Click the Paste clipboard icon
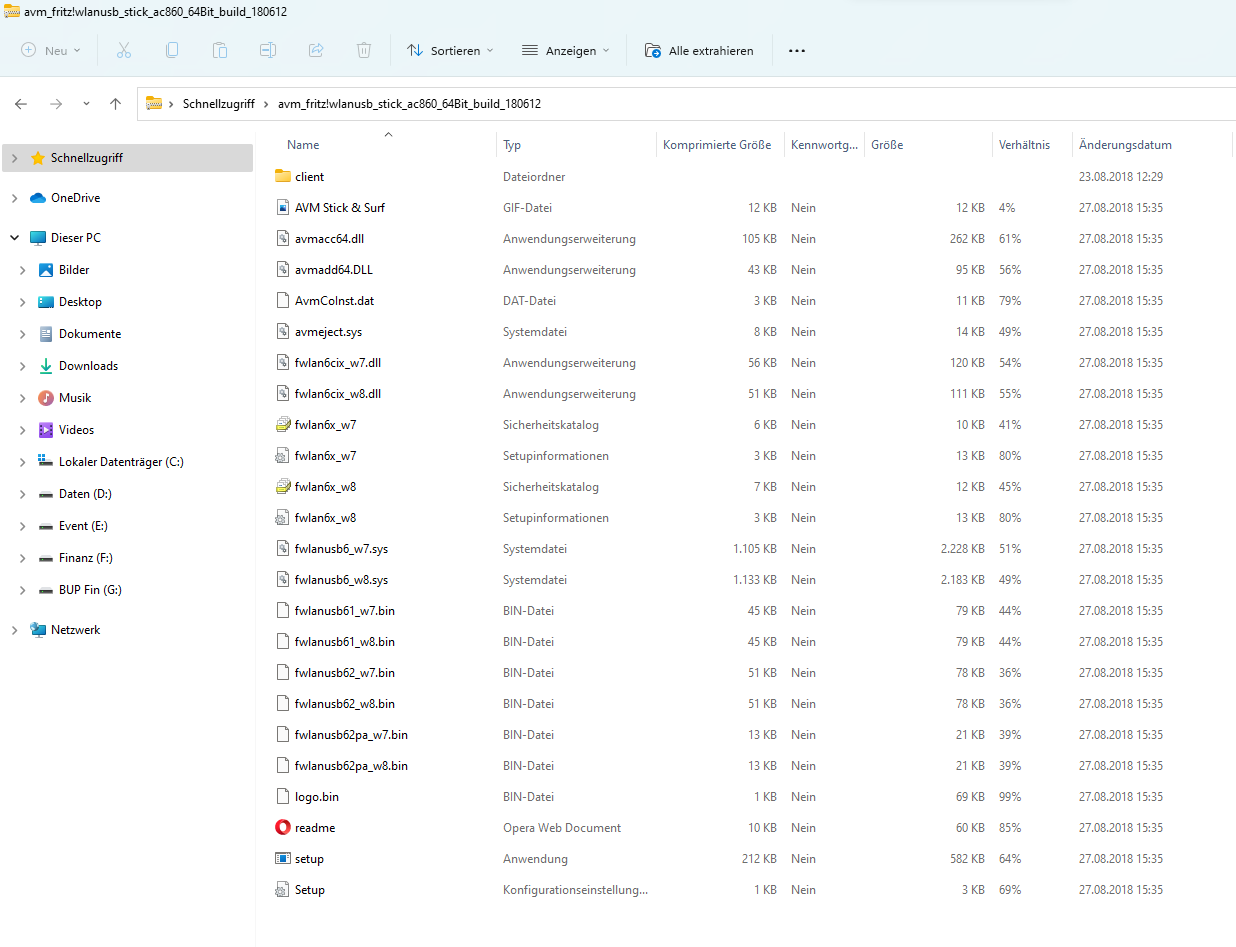 click(220, 50)
